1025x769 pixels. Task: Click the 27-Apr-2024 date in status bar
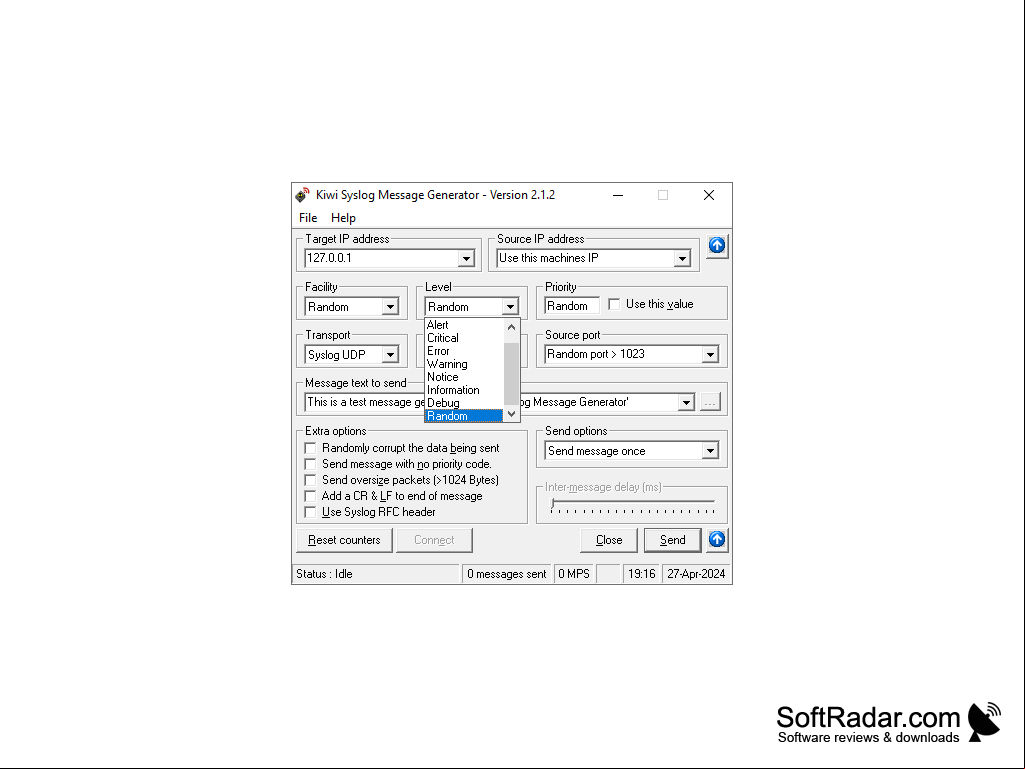point(696,574)
